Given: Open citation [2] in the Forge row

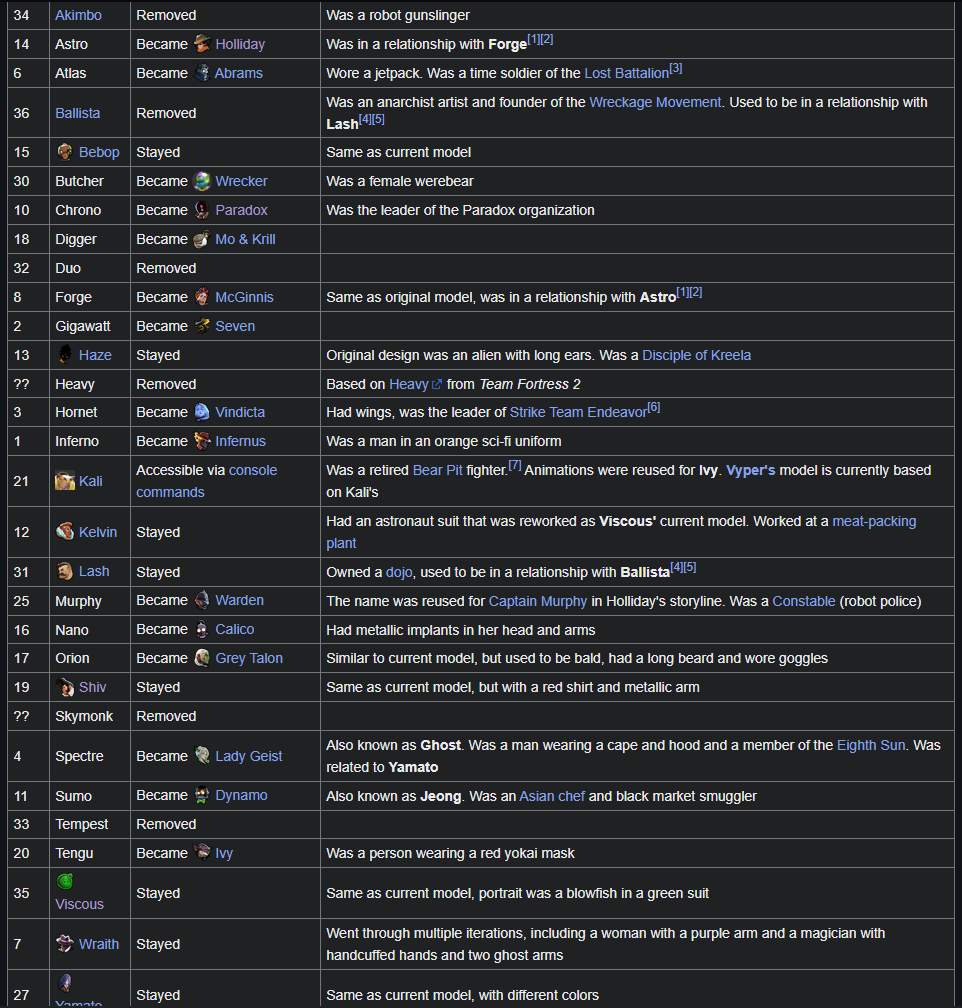Looking at the screenshot, I should click(696, 291).
